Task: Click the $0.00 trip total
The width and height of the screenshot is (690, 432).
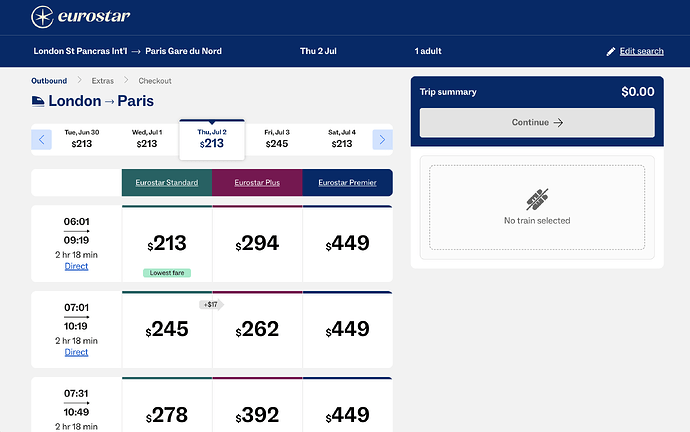Action: point(638,92)
